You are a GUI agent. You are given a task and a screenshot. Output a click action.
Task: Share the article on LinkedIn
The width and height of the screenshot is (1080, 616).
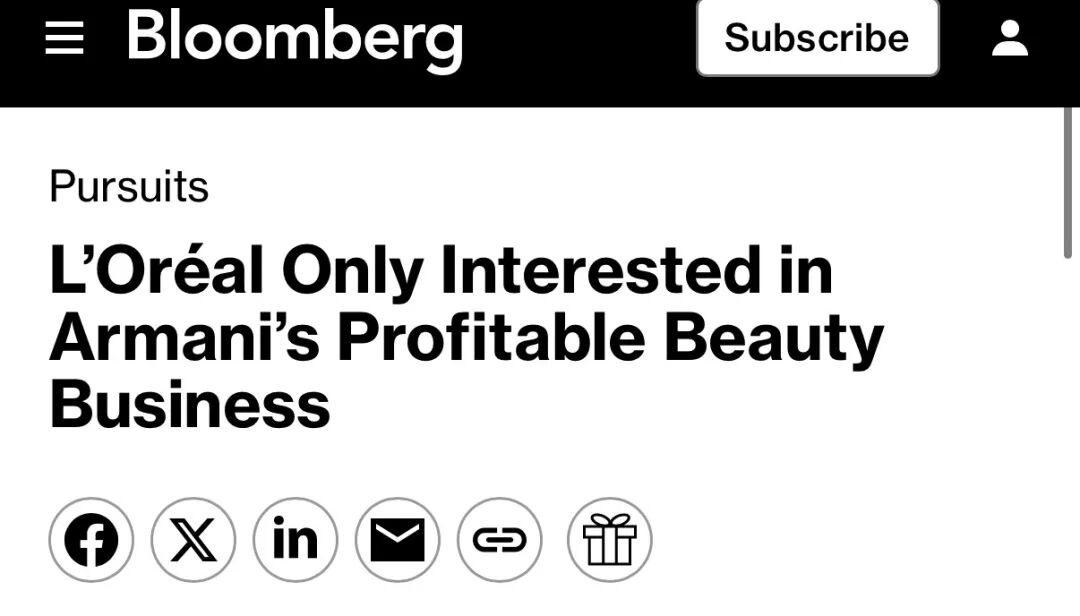[x=295, y=540]
